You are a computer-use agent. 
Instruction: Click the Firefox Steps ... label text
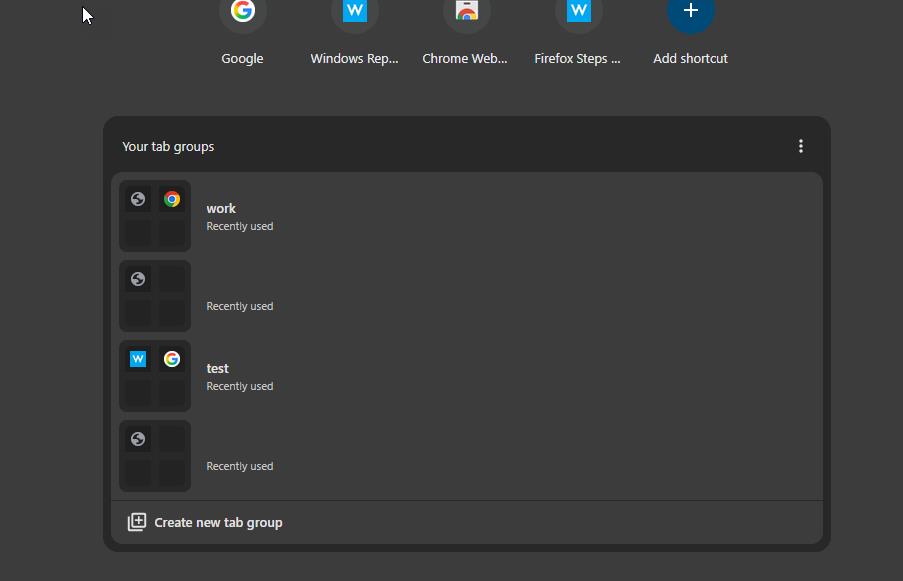tap(578, 59)
